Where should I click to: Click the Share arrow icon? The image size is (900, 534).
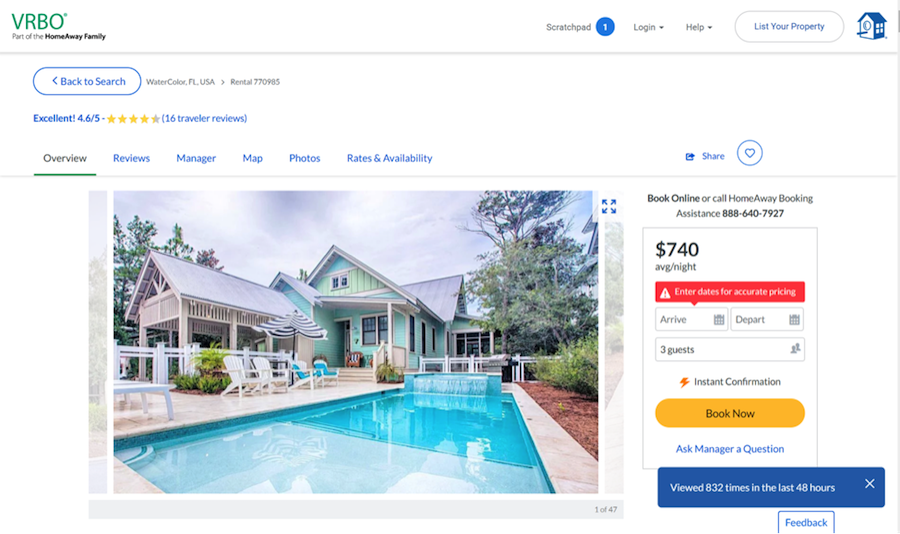pyautogui.click(x=690, y=156)
